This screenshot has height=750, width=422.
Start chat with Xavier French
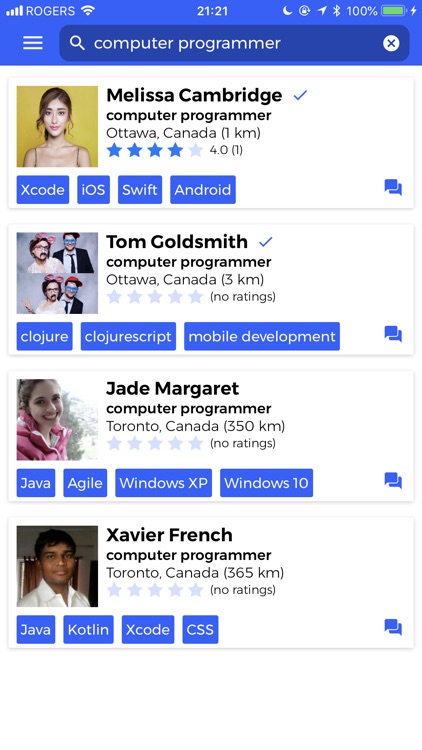pos(393,627)
